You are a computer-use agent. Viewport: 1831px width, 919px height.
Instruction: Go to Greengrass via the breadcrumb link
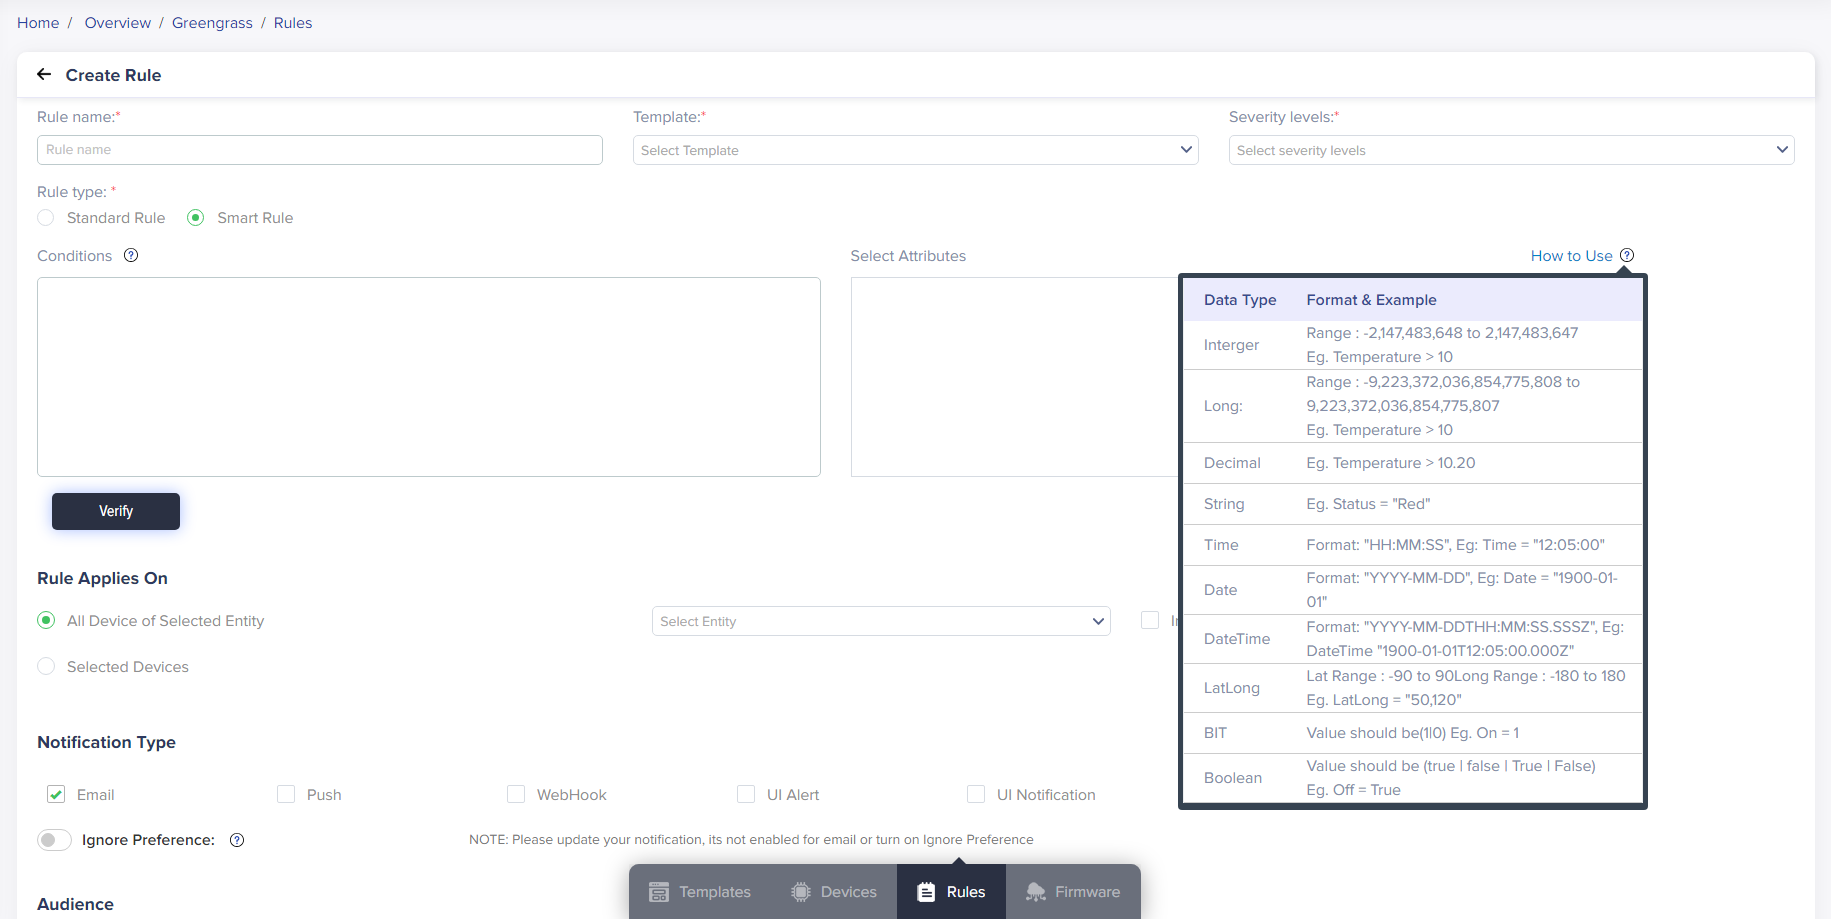[212, 22]
